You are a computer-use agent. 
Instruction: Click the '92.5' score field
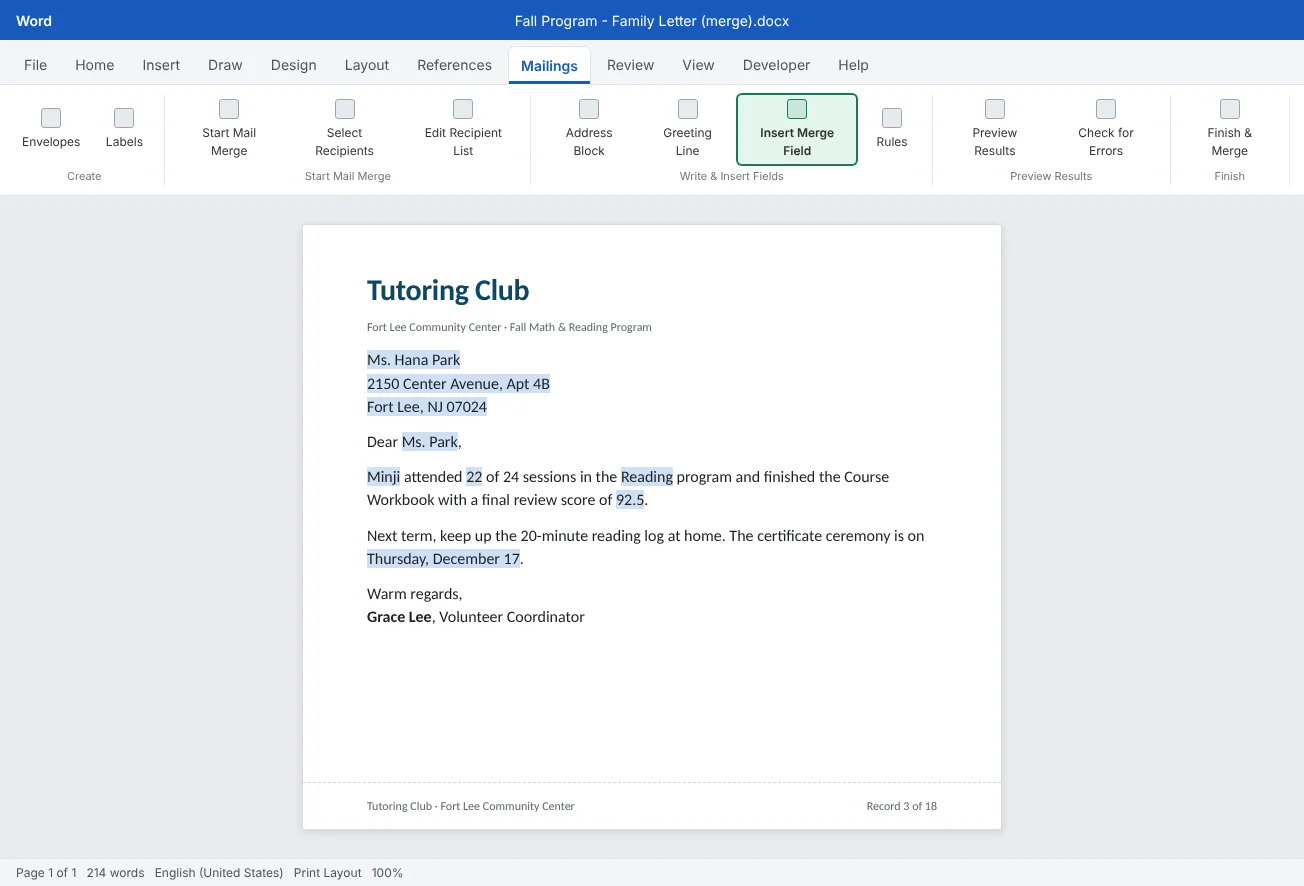[630, 500]
